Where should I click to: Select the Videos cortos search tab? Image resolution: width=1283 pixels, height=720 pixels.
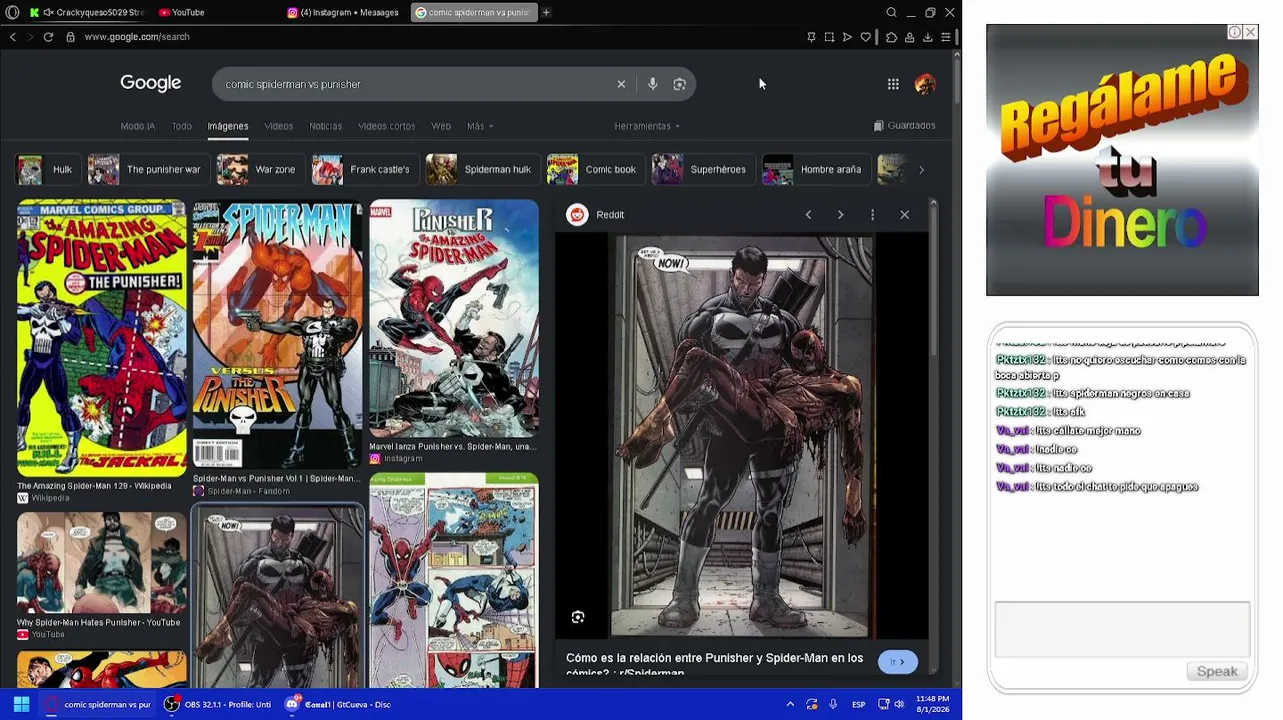coord(386,126)
